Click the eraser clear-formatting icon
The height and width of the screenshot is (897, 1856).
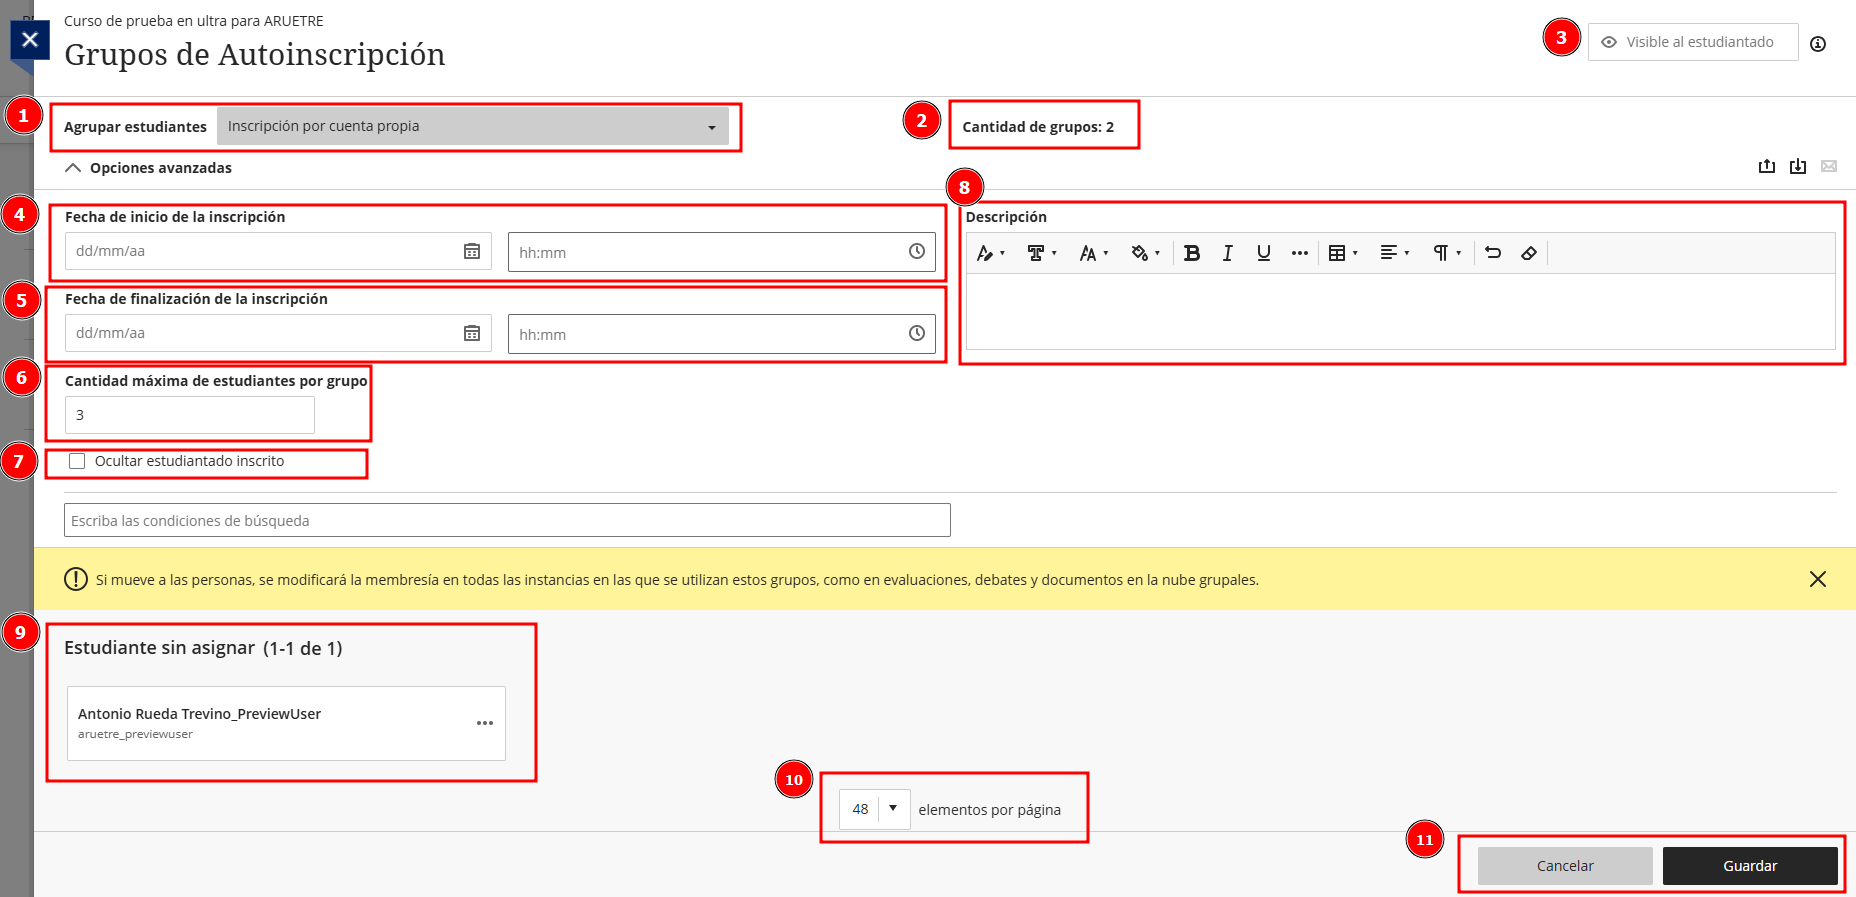click(1528, 253)
